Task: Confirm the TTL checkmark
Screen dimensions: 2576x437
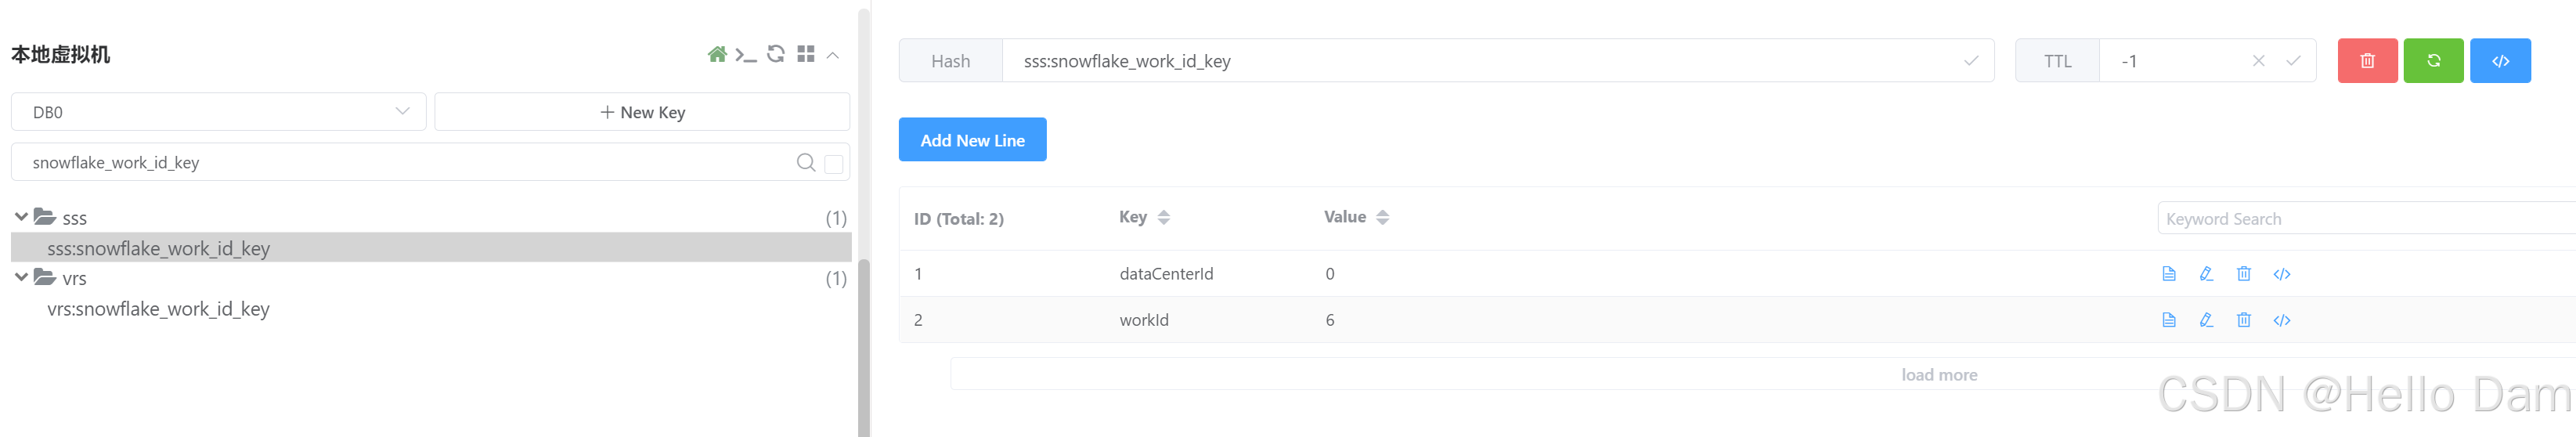Action: pyautogui.click(x=2293, y=61)
